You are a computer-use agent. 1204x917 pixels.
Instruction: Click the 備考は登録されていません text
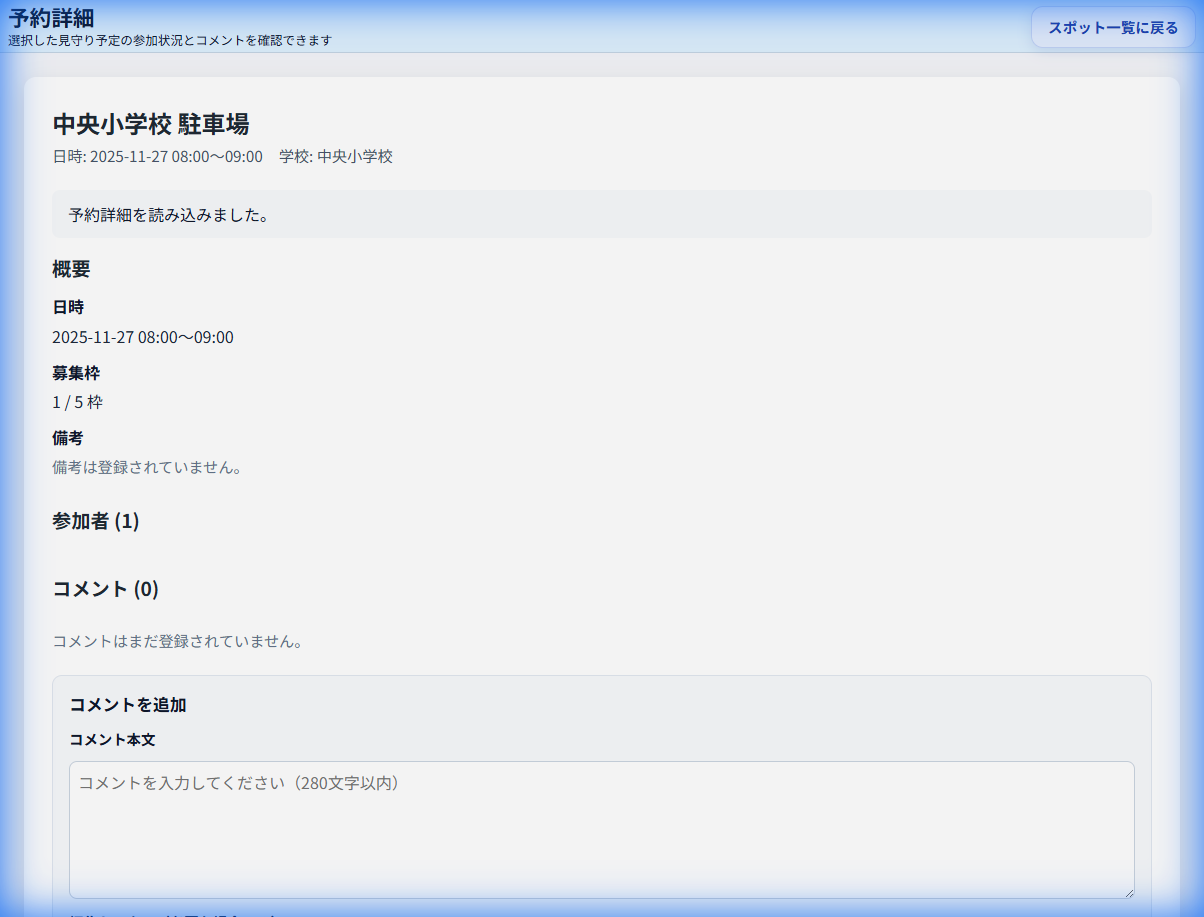pyautogui.click(x=147, y=467)
